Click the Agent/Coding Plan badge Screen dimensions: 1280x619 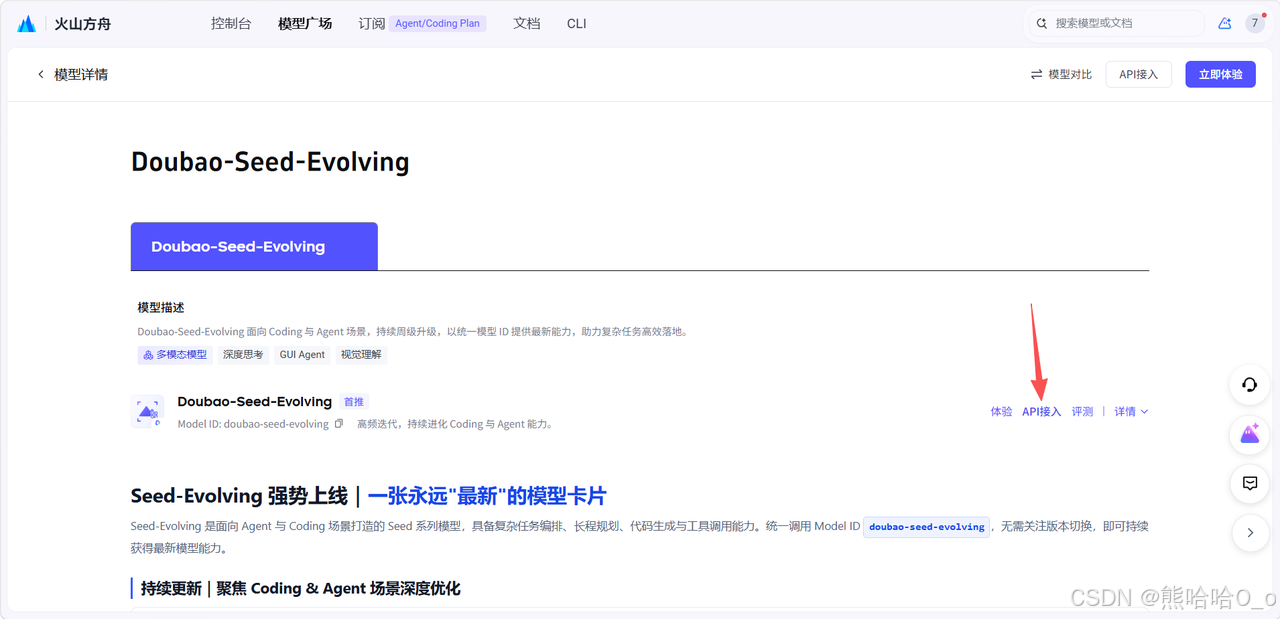point(438,23)
